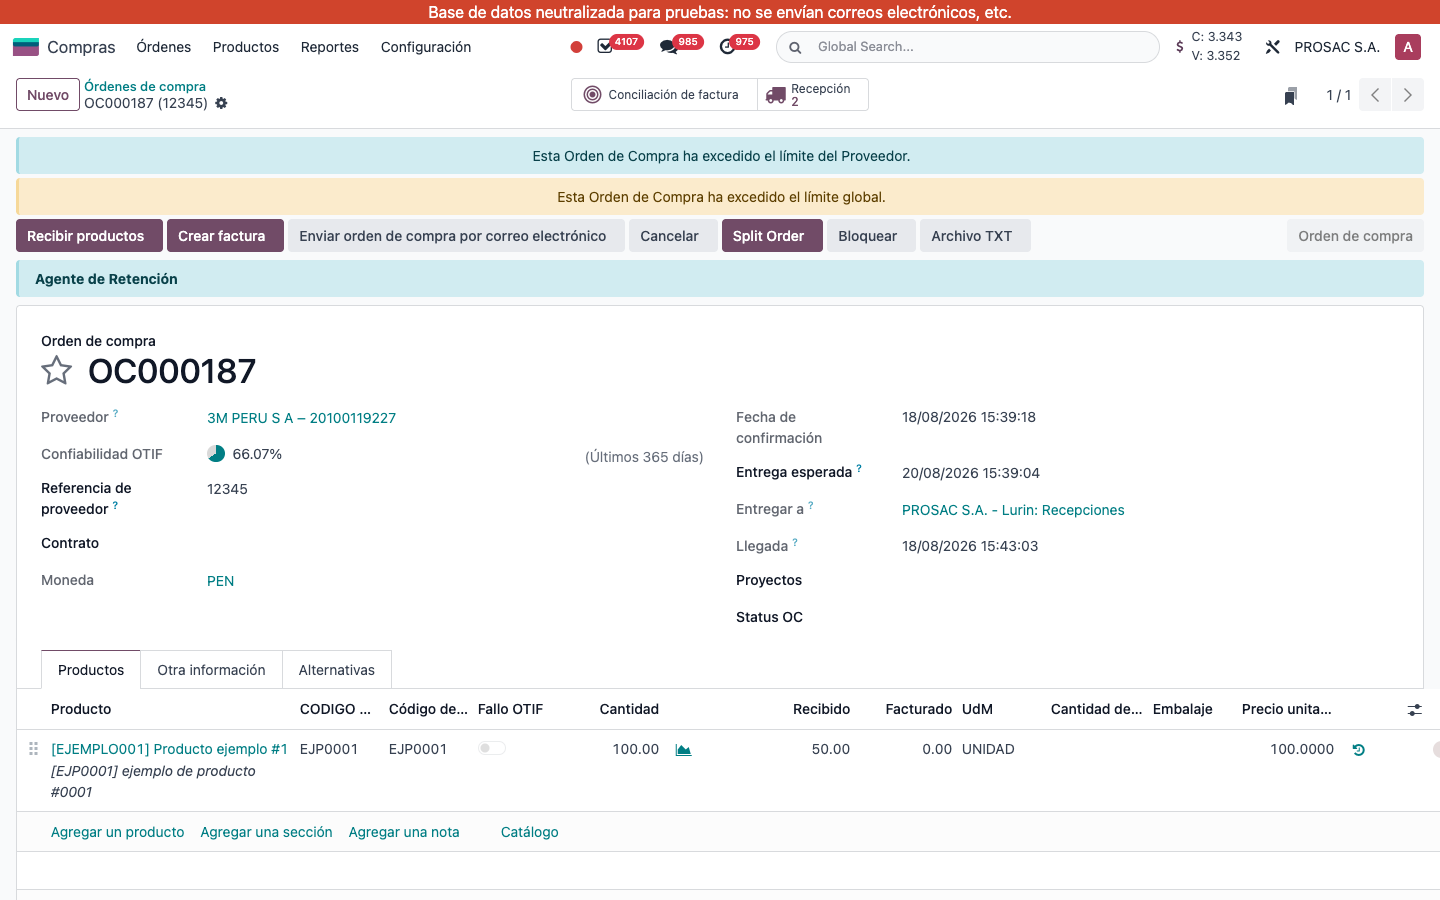Go to the next record arrow

pyautogui.click(x=1408, y=95)
